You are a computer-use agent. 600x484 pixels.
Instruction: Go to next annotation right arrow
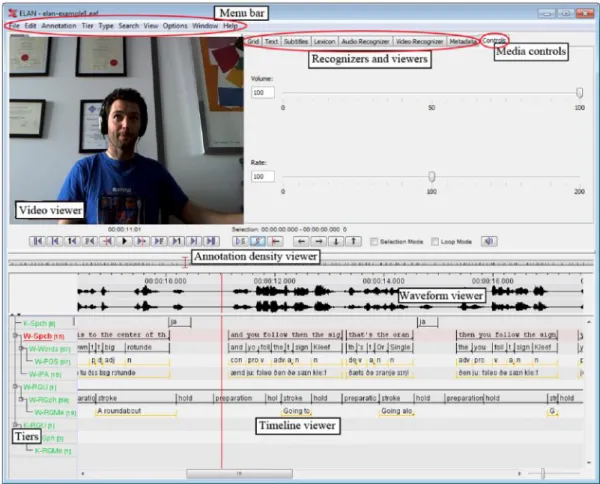(319, 241)
